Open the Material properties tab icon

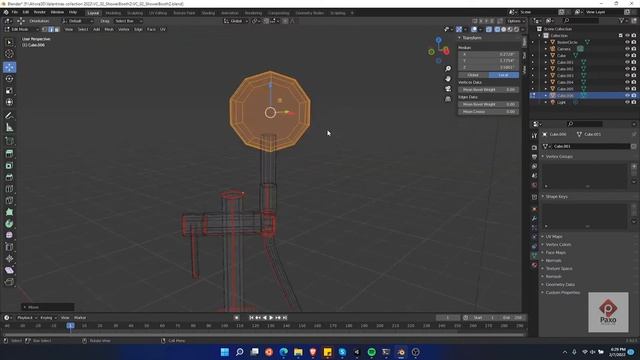tap(534, 265)
